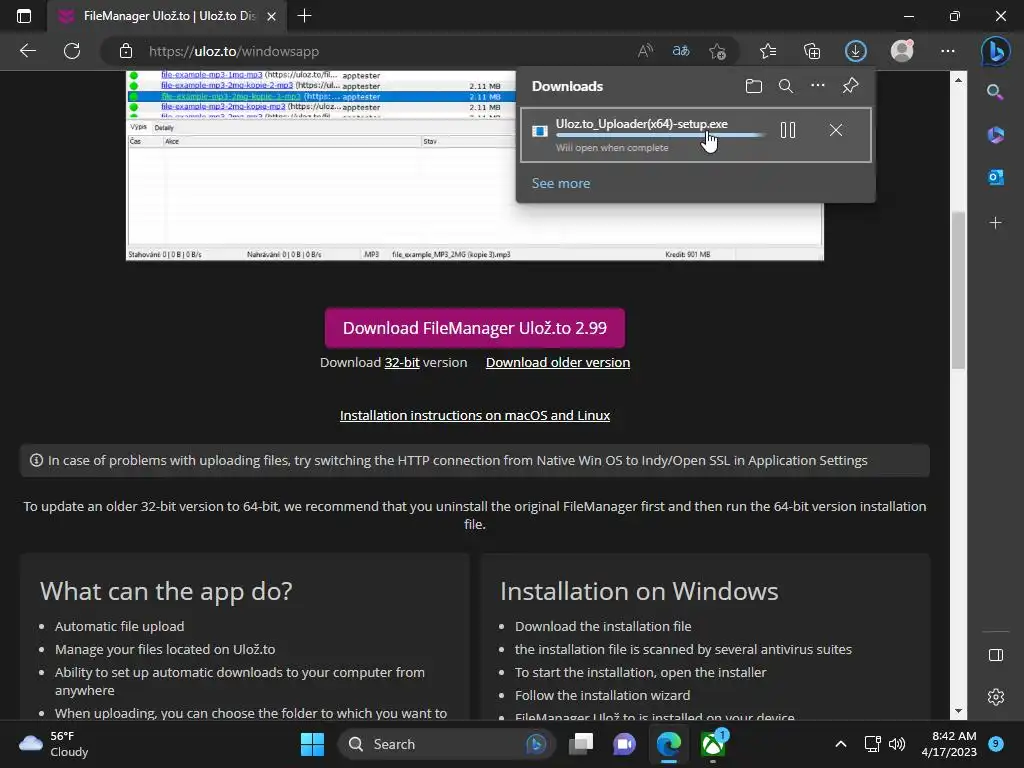Viewport: 1024px width, 768px height.
Task: Click the translate page icon
Action: click(680, 51)
